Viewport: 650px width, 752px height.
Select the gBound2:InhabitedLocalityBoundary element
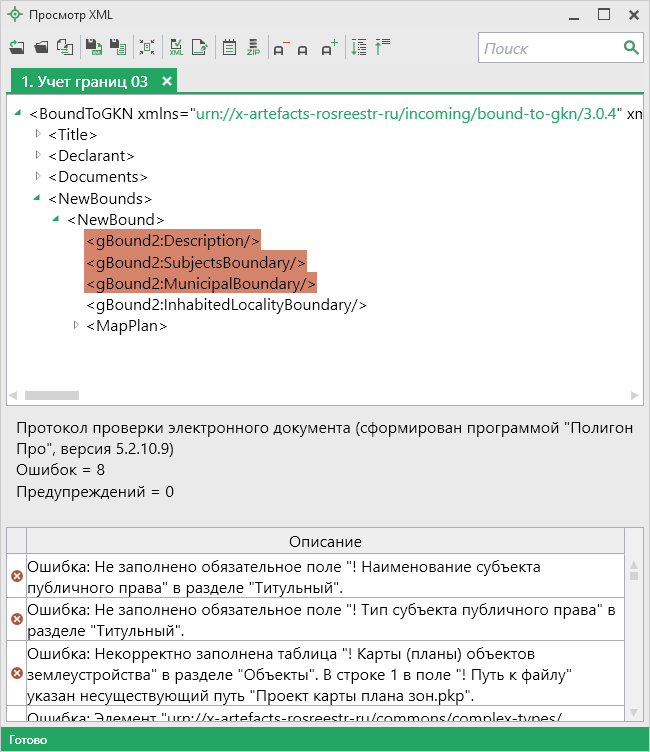pos(226,305)
